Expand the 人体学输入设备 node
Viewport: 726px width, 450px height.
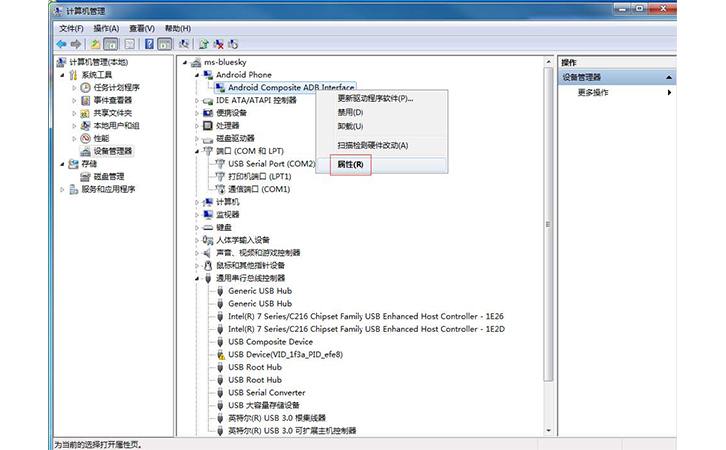197,240
